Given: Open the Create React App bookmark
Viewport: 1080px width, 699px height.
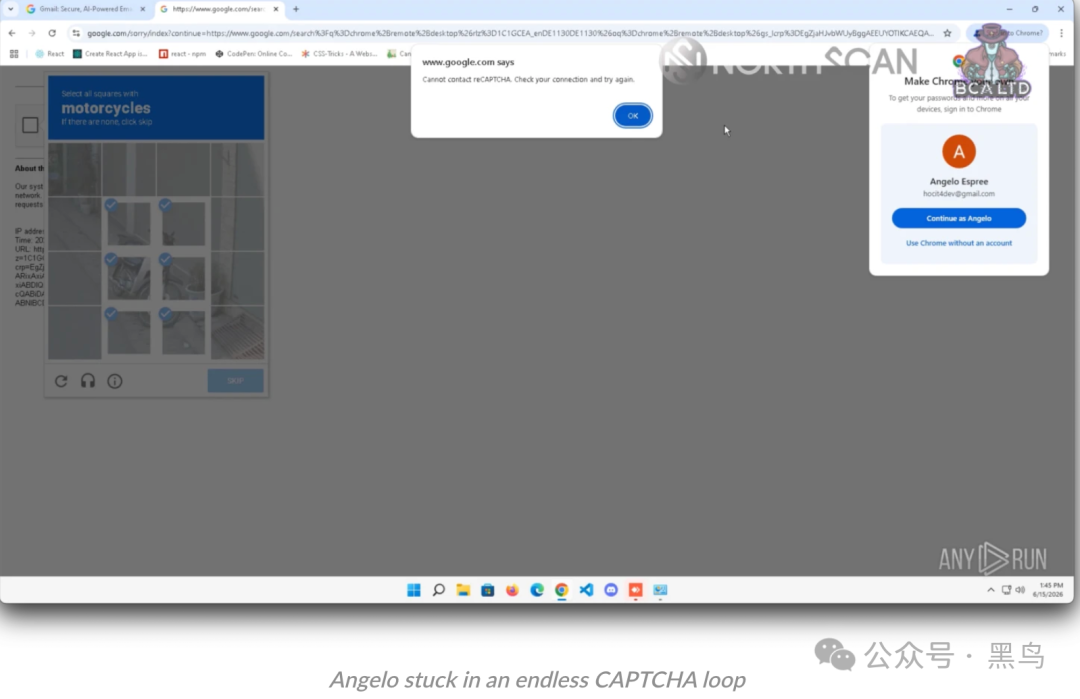Looking at the screenshot, I should tap(110, 54).
